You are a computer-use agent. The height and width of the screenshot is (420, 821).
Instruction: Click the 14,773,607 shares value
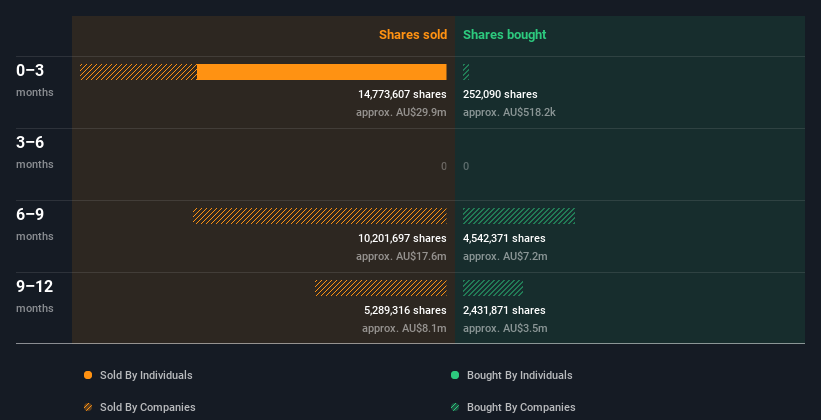point(402,94)
